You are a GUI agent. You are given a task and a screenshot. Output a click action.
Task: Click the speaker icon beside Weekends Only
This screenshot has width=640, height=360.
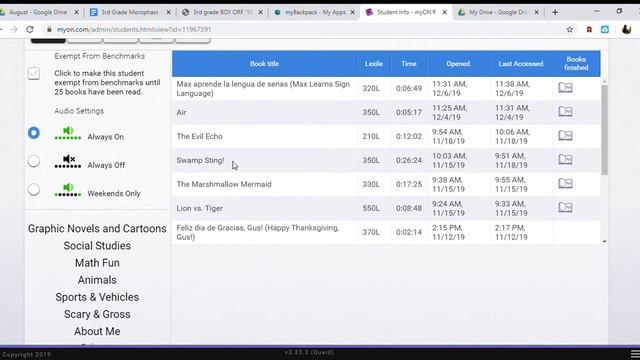pos(68,190)
